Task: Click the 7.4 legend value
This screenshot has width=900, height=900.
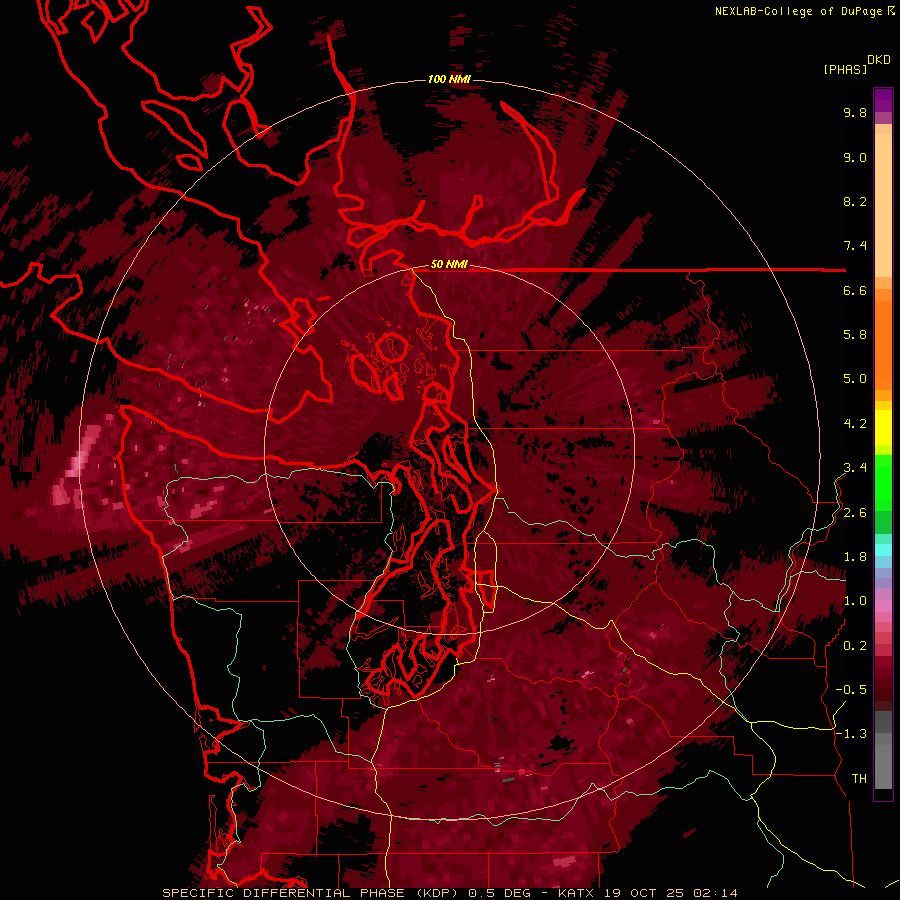Action: pyautogui.click(x=855, y=246)
